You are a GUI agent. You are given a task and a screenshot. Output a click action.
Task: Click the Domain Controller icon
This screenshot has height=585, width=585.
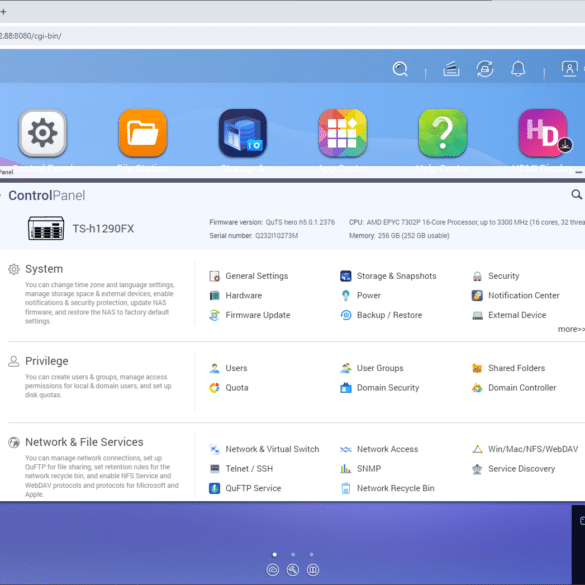click(x=477, y=388)
